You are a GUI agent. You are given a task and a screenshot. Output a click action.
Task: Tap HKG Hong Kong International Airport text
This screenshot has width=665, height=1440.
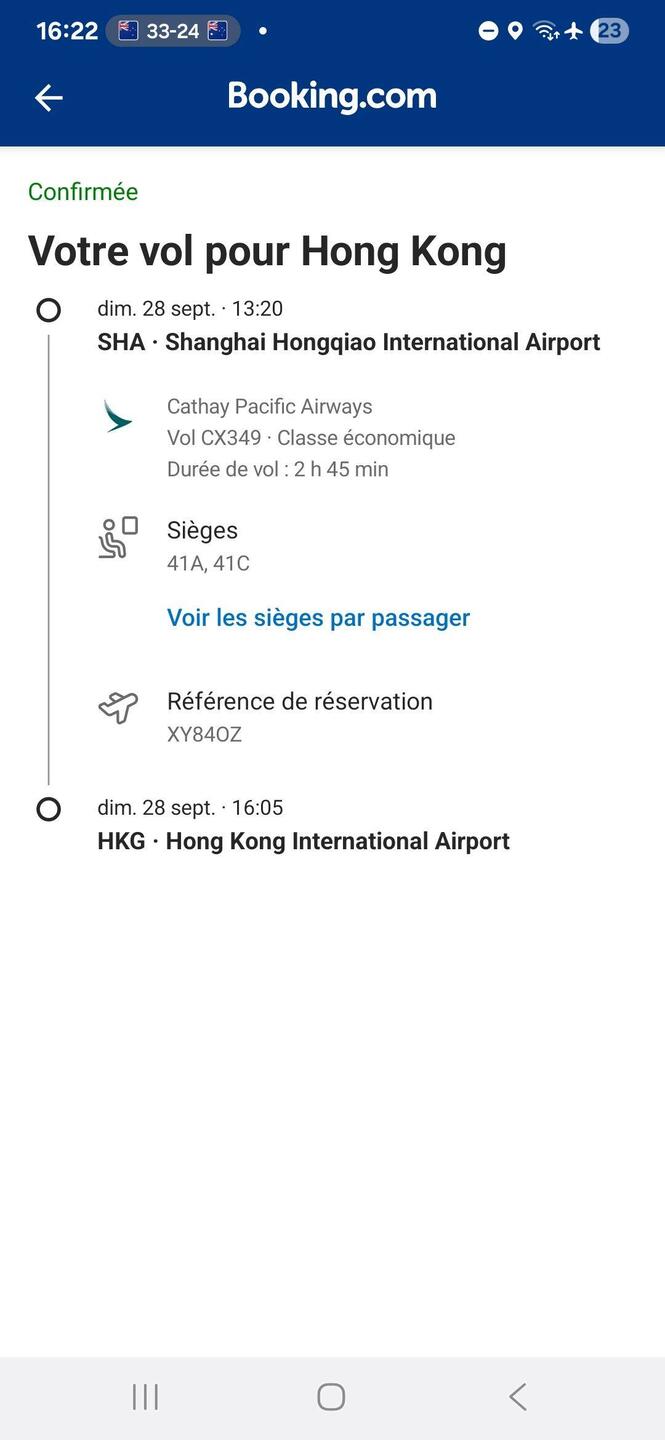click(x=303, y=841)
